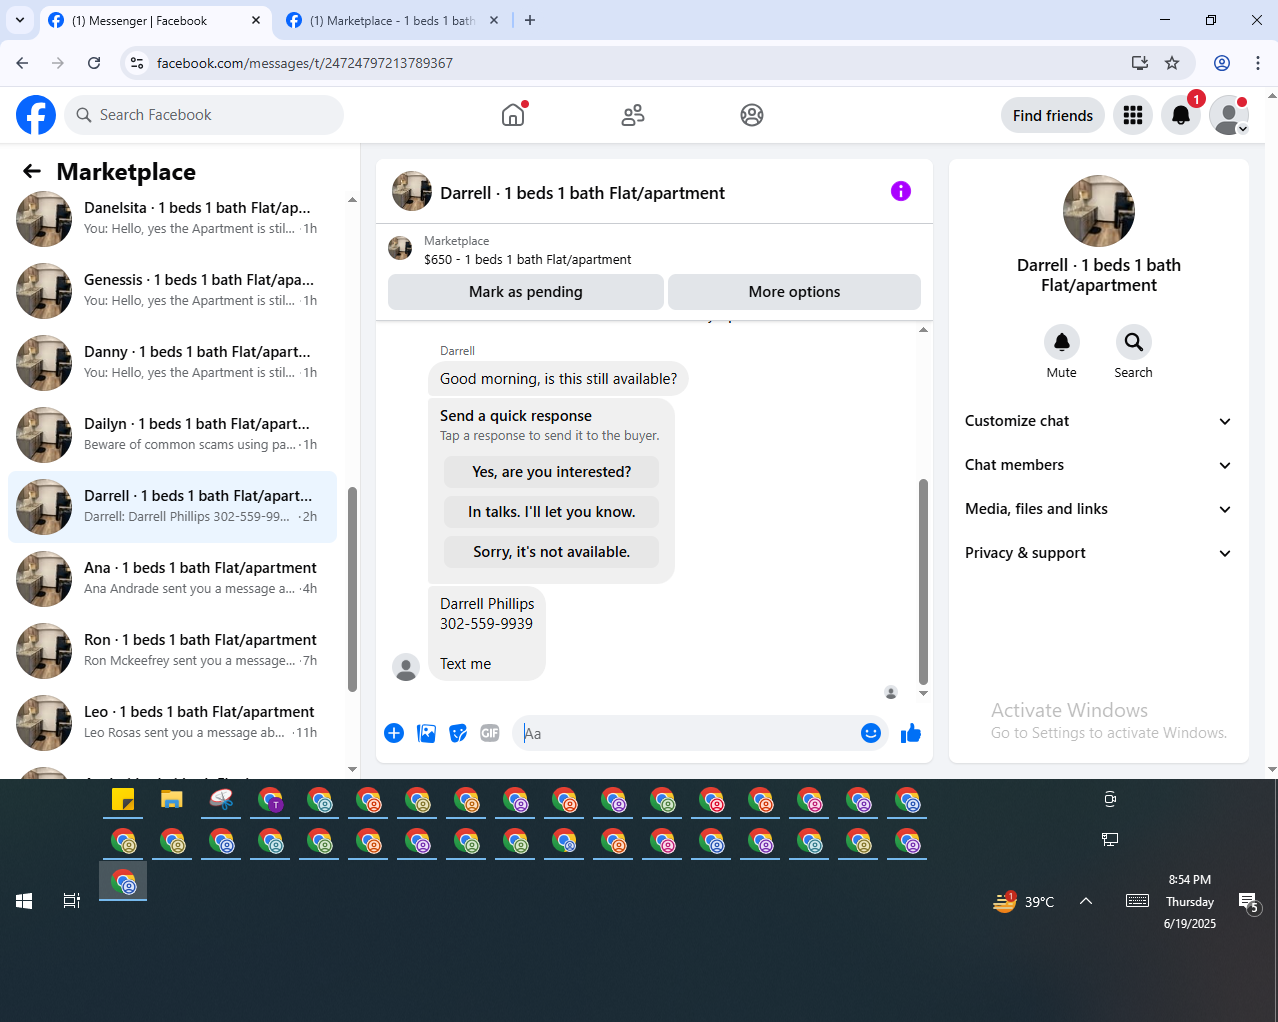
Task: Open more actions plus icon in composer
Action: click(x=394, y=733)
